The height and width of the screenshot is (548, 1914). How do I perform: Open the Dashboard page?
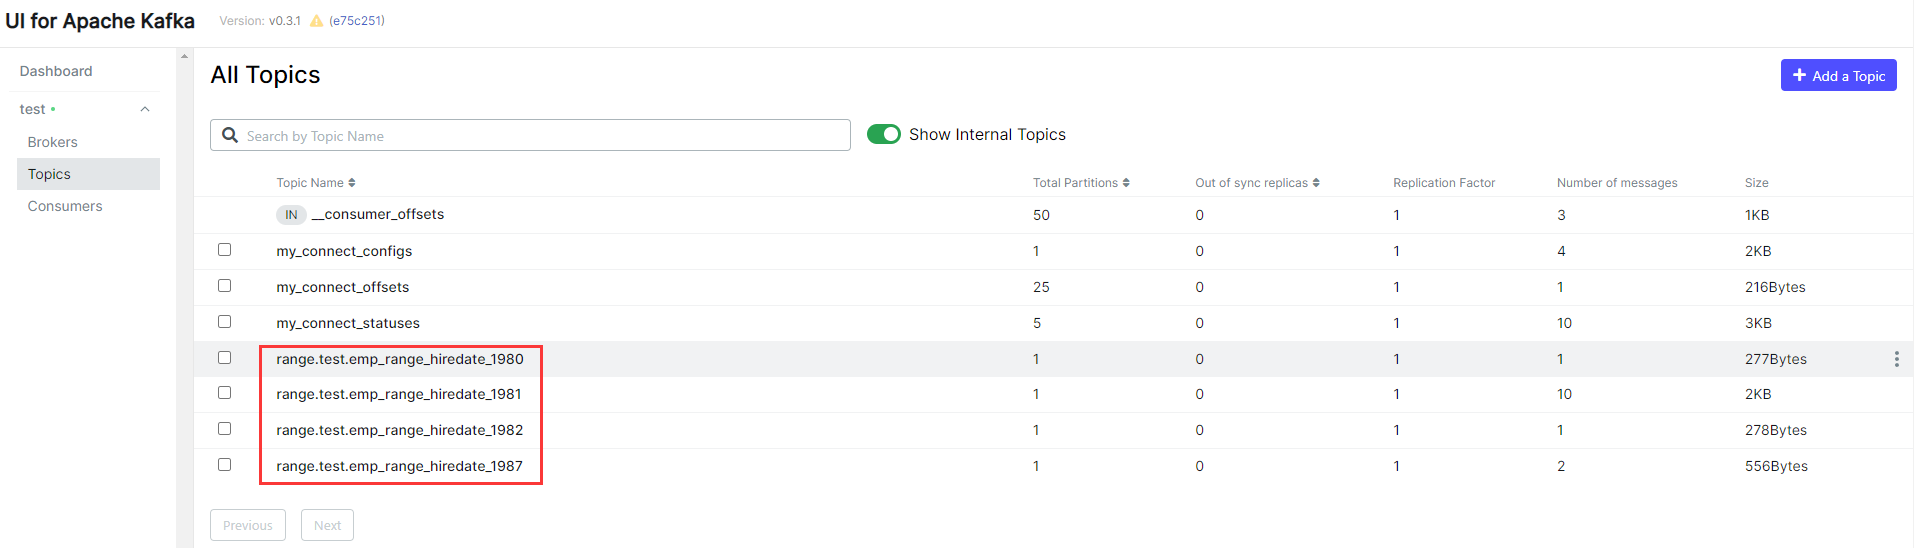(x=56, y=71)
